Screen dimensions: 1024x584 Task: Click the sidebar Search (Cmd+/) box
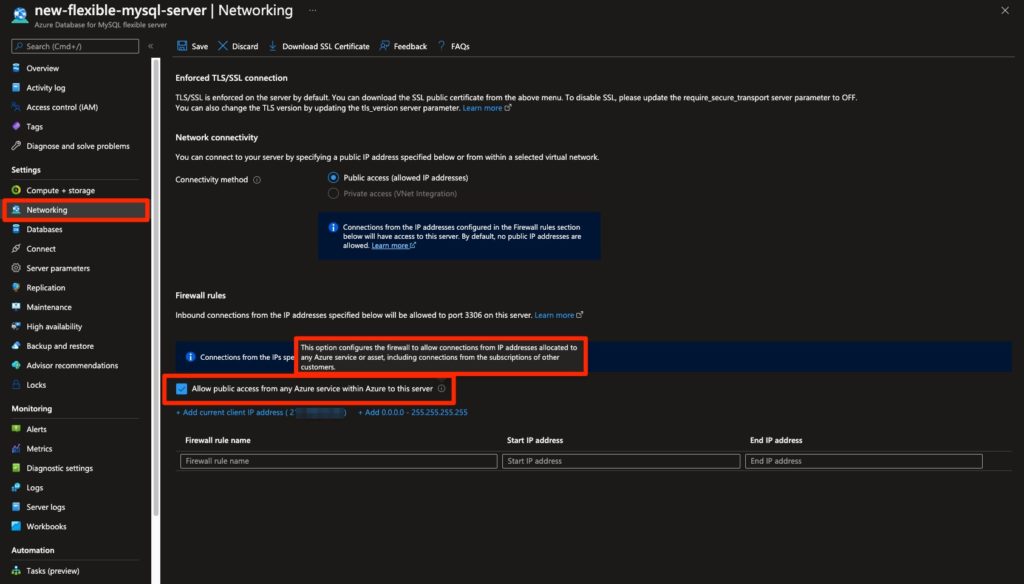(75, 46)
